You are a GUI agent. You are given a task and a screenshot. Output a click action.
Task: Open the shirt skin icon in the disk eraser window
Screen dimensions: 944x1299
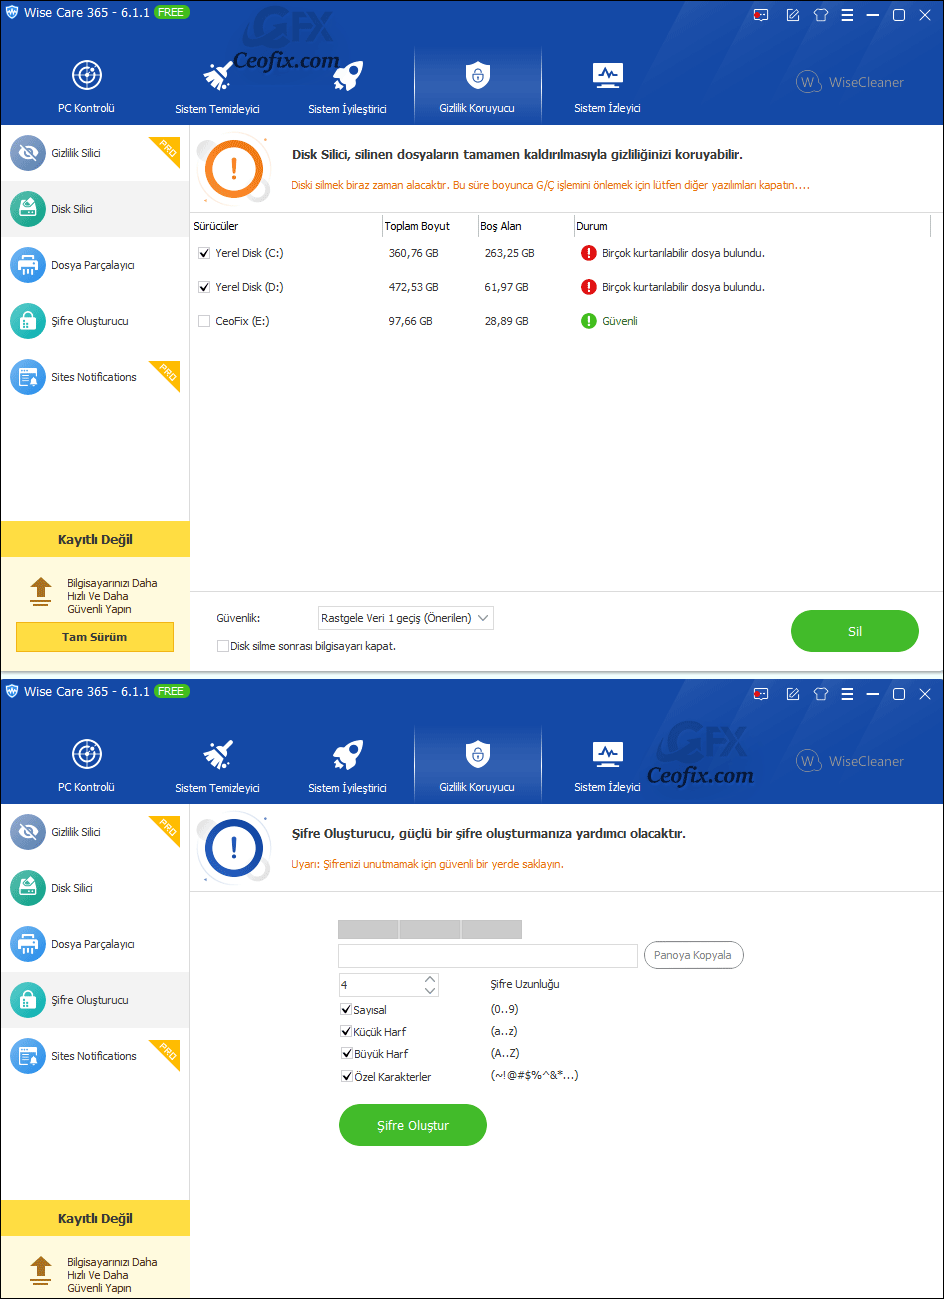[821, 15]
